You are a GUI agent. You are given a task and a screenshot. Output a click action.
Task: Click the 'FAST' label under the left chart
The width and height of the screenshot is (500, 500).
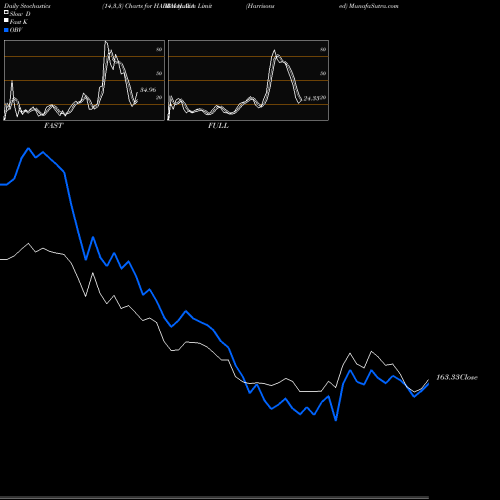(x=53, y=126)
